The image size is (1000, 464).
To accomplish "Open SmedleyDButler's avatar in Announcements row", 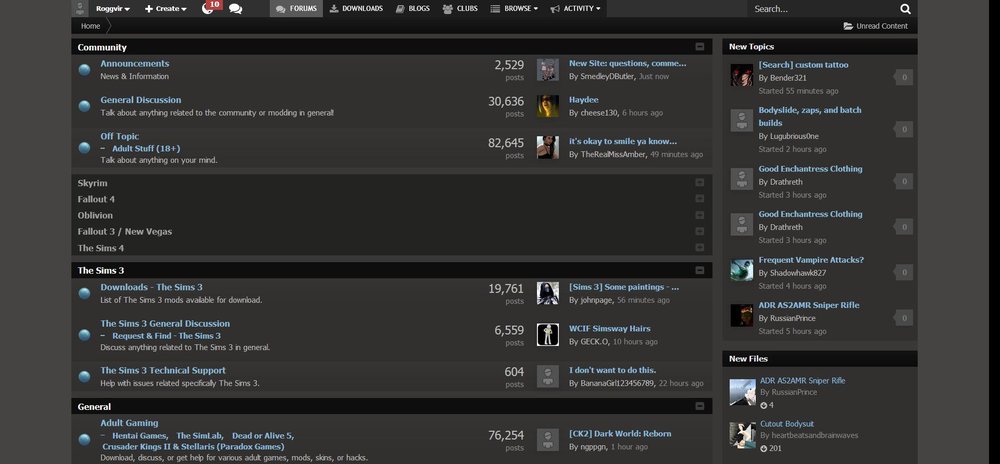I will coord(548,69).
